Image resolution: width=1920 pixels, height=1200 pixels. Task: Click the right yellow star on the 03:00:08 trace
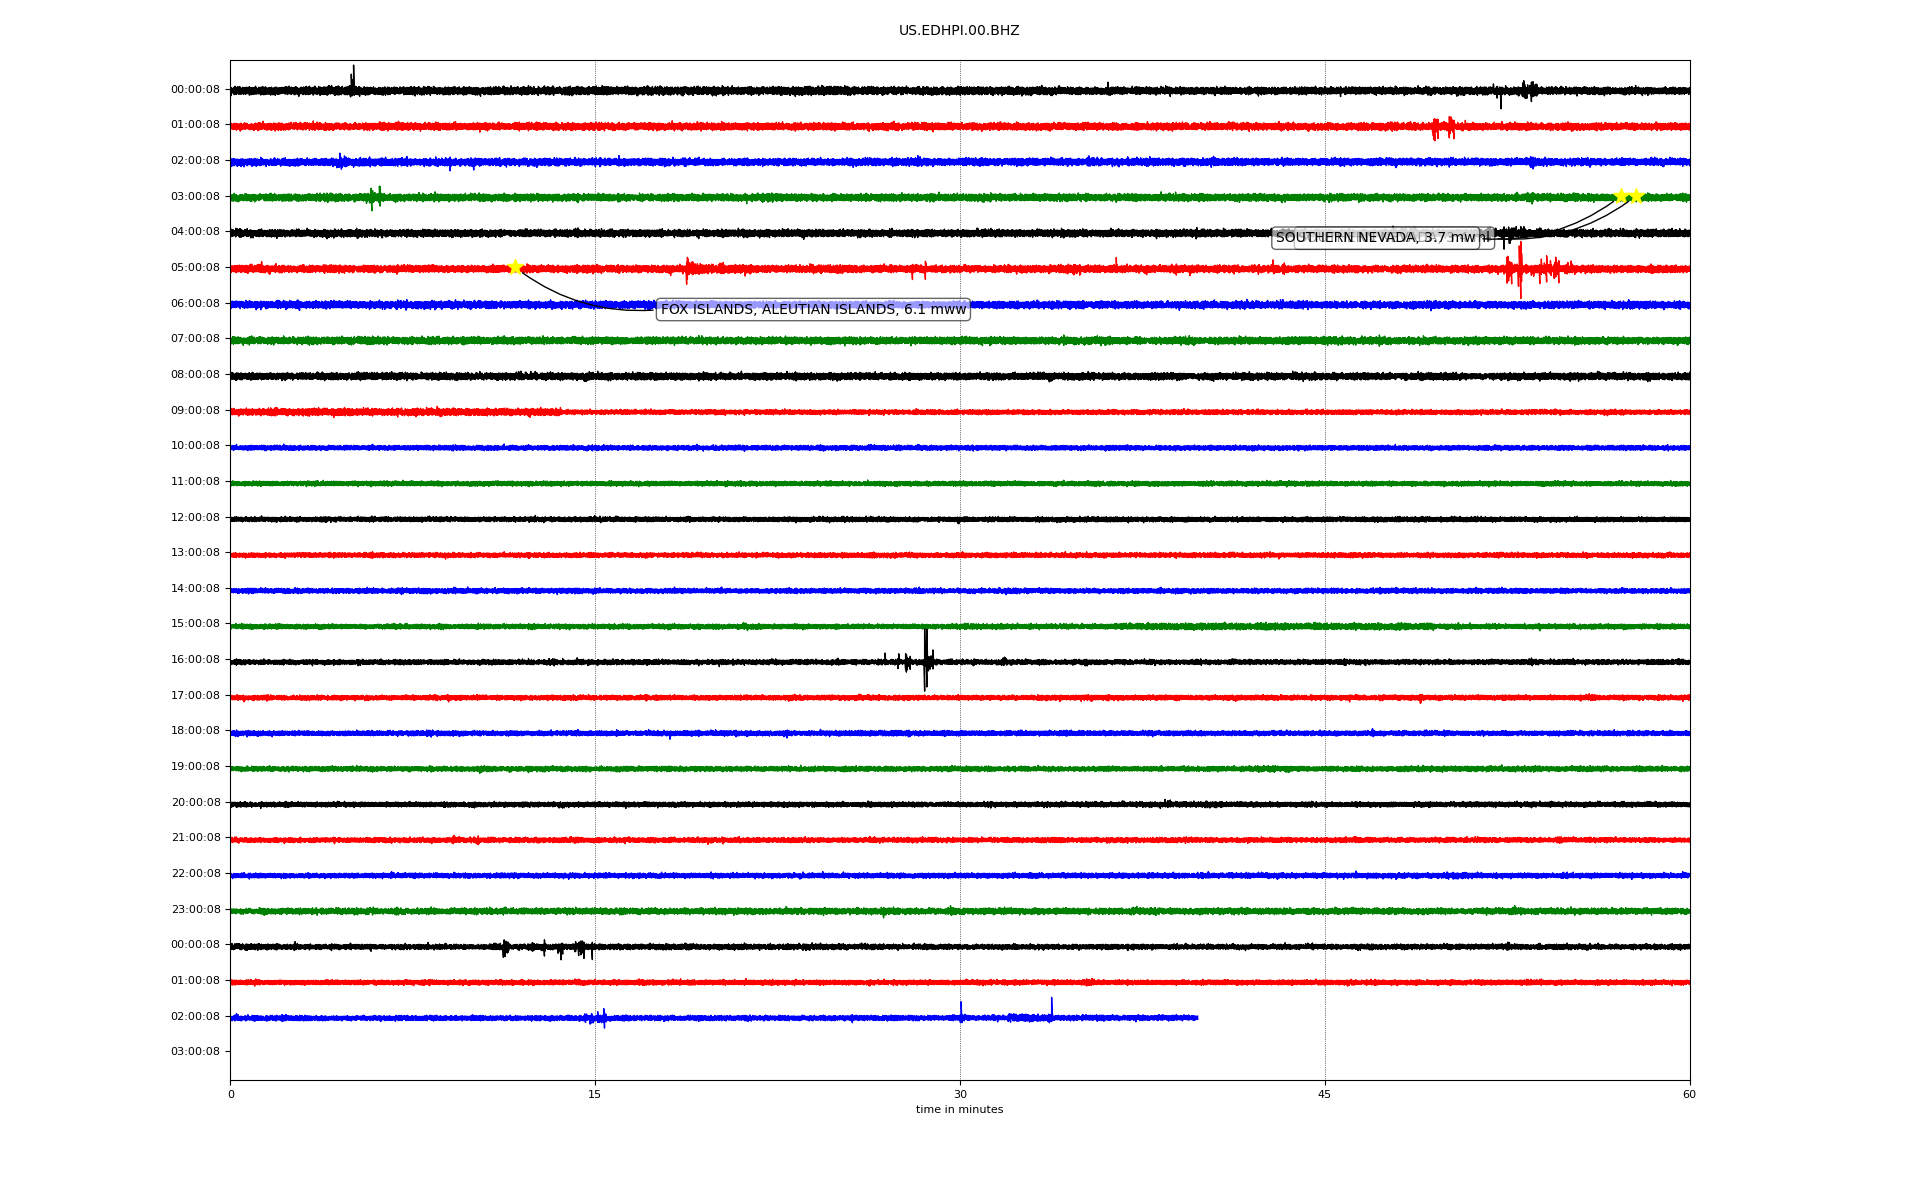[1636, 196]
